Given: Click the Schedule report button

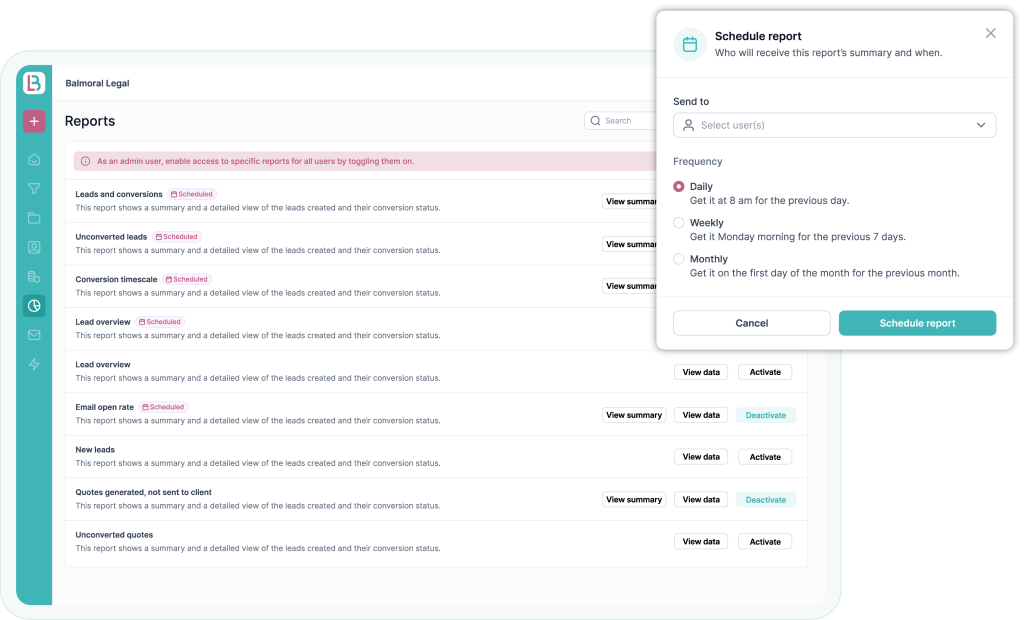Looking at the screenshot, I should [917, 323].
